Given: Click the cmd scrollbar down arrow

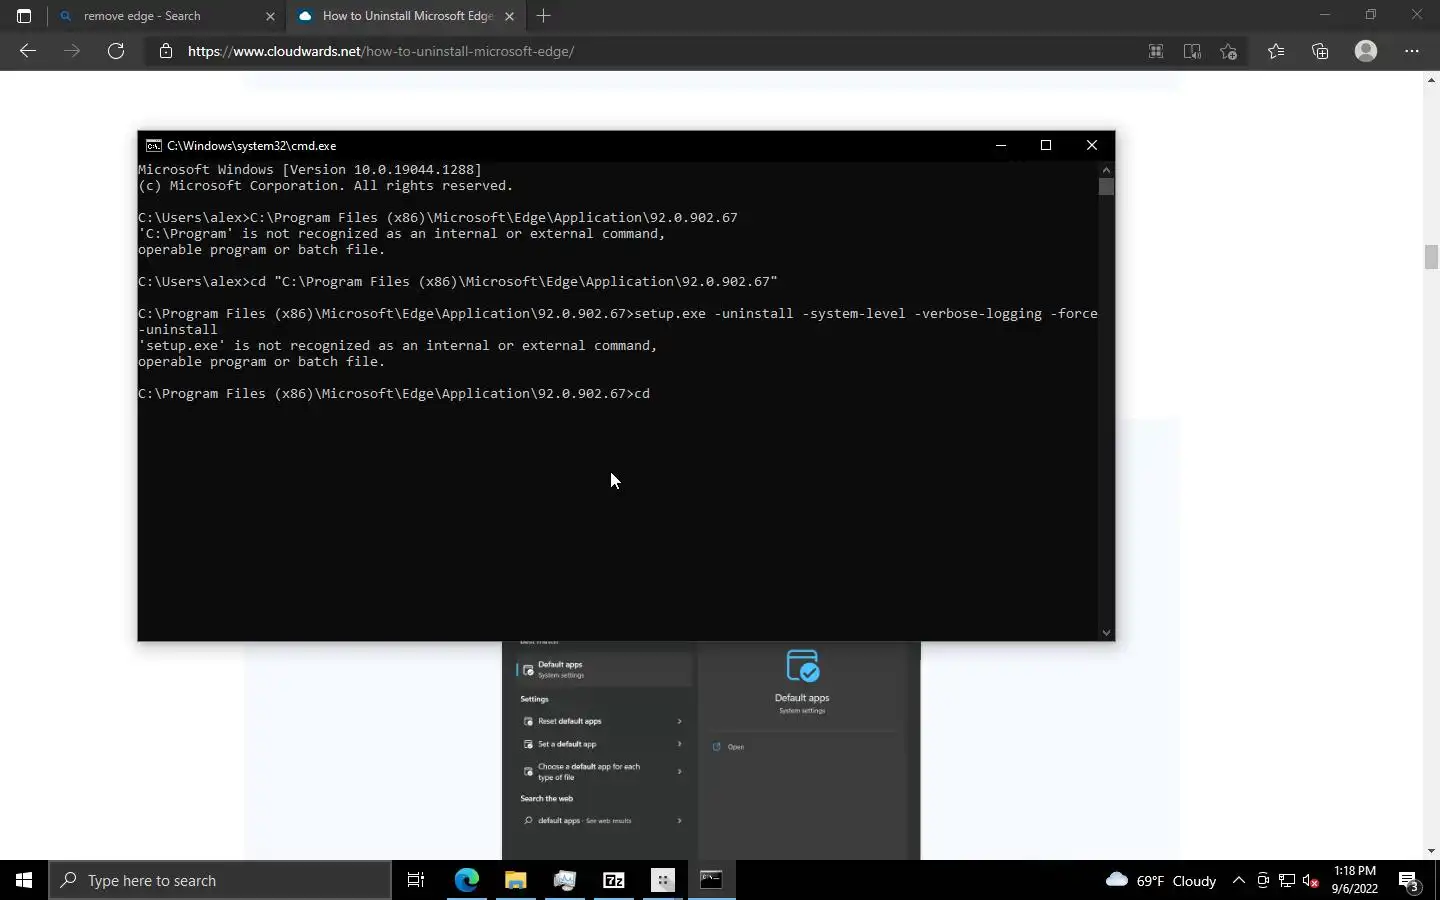Looking at the screenshot, I should point(1106,632).
